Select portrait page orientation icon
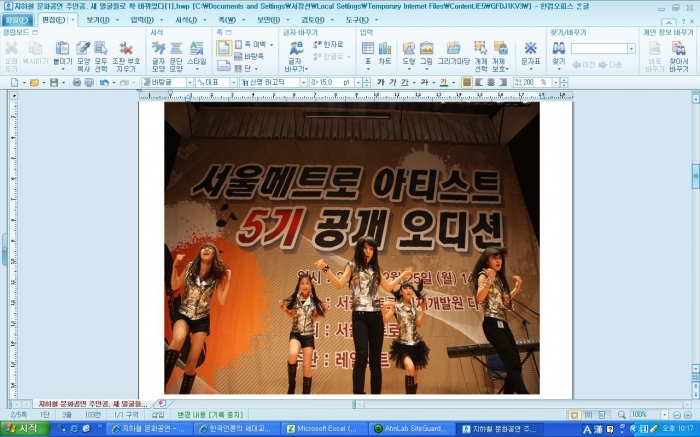This screenshot has width=700, height=437. [224, 48]
